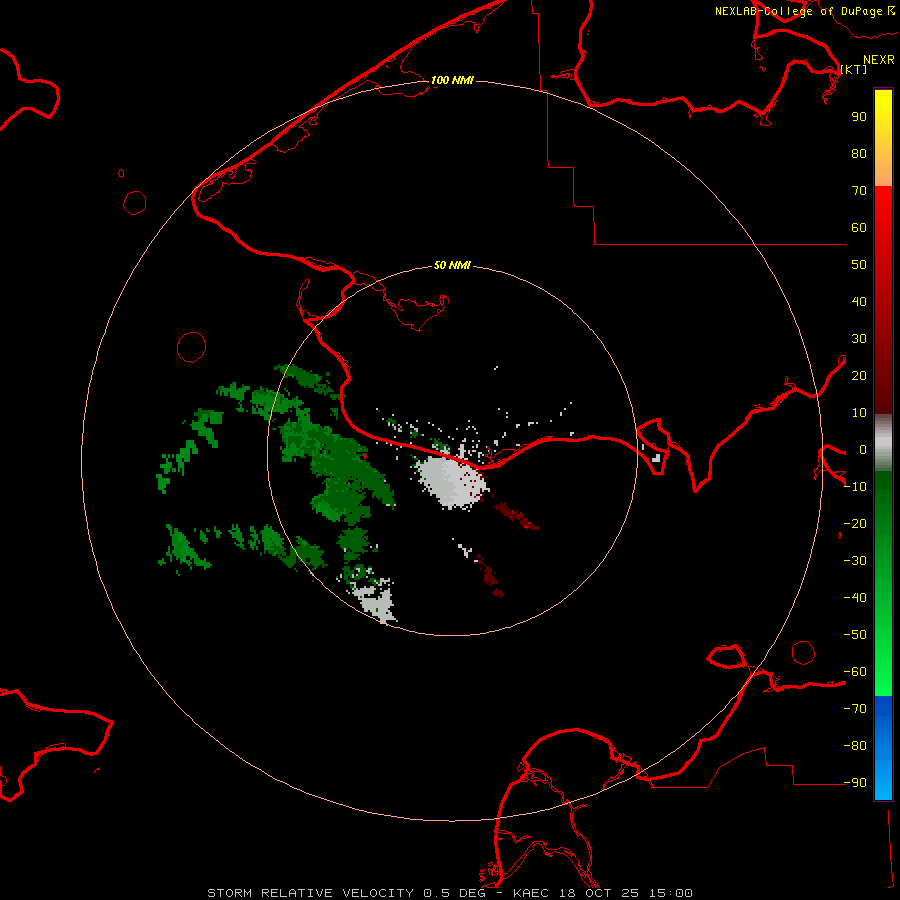Click the "100 NMI" range ring label
Image resolution: width=900 pixels, height=900 pixels.
coord(452,80)
